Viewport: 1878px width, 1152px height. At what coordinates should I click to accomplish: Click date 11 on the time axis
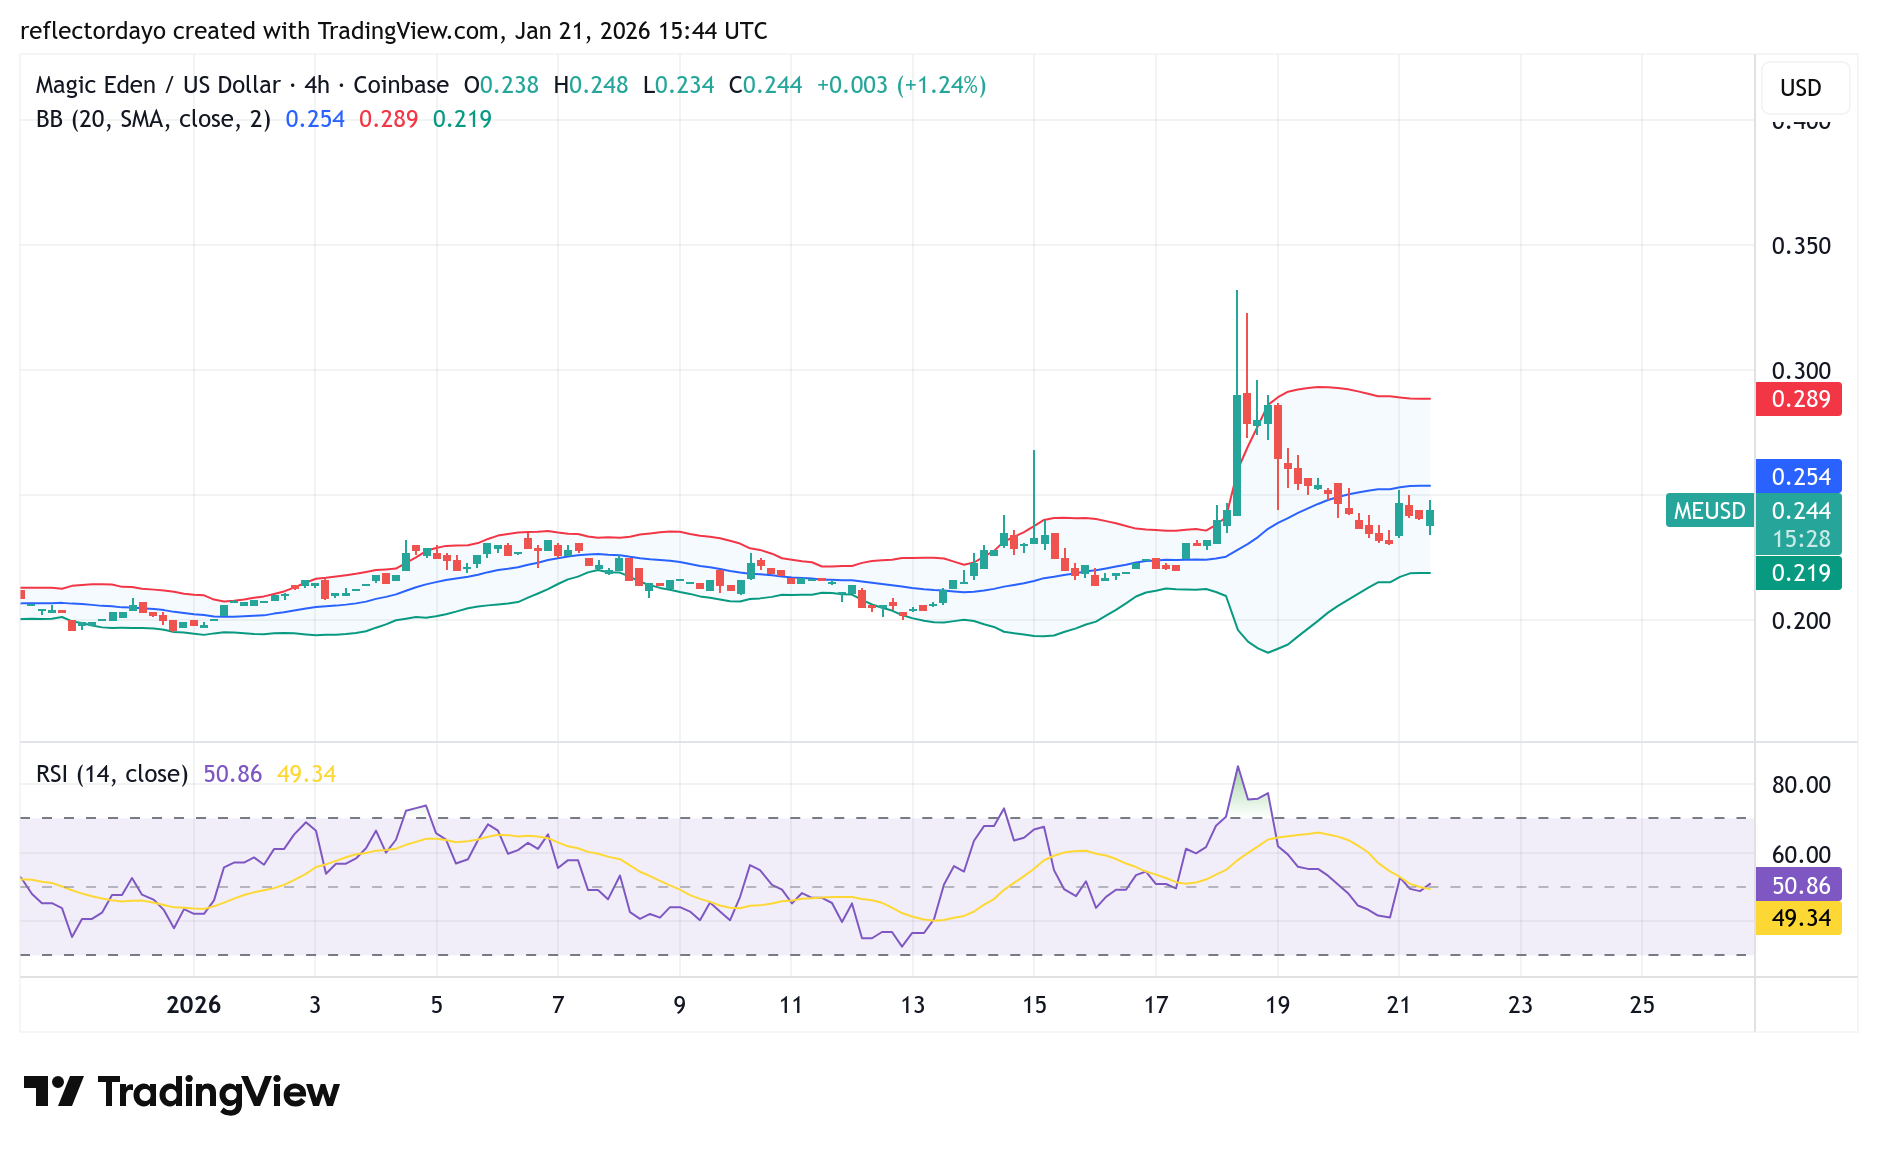(791, 1005)
